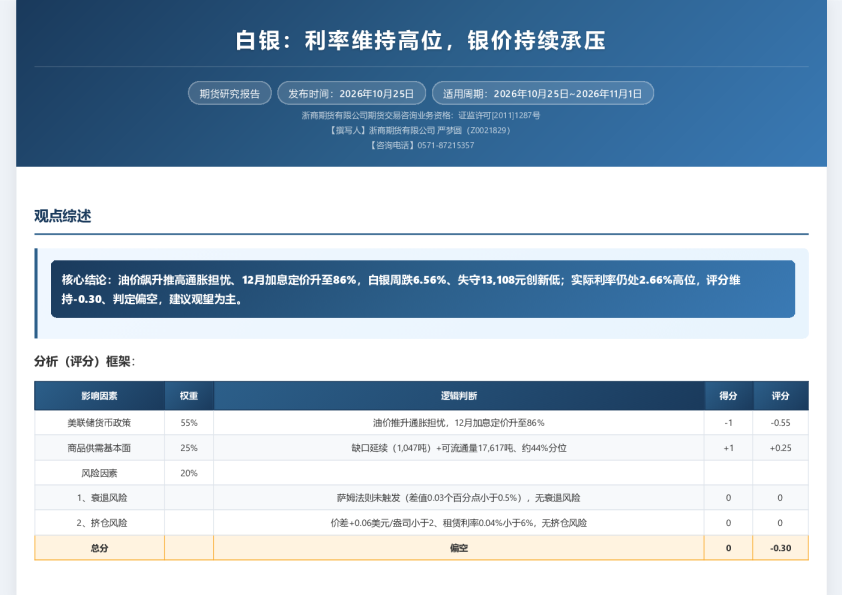Click the 核心结论 summary box
Image resolution: width=842 pixels, height=595 pixels.
coord(423,289)
